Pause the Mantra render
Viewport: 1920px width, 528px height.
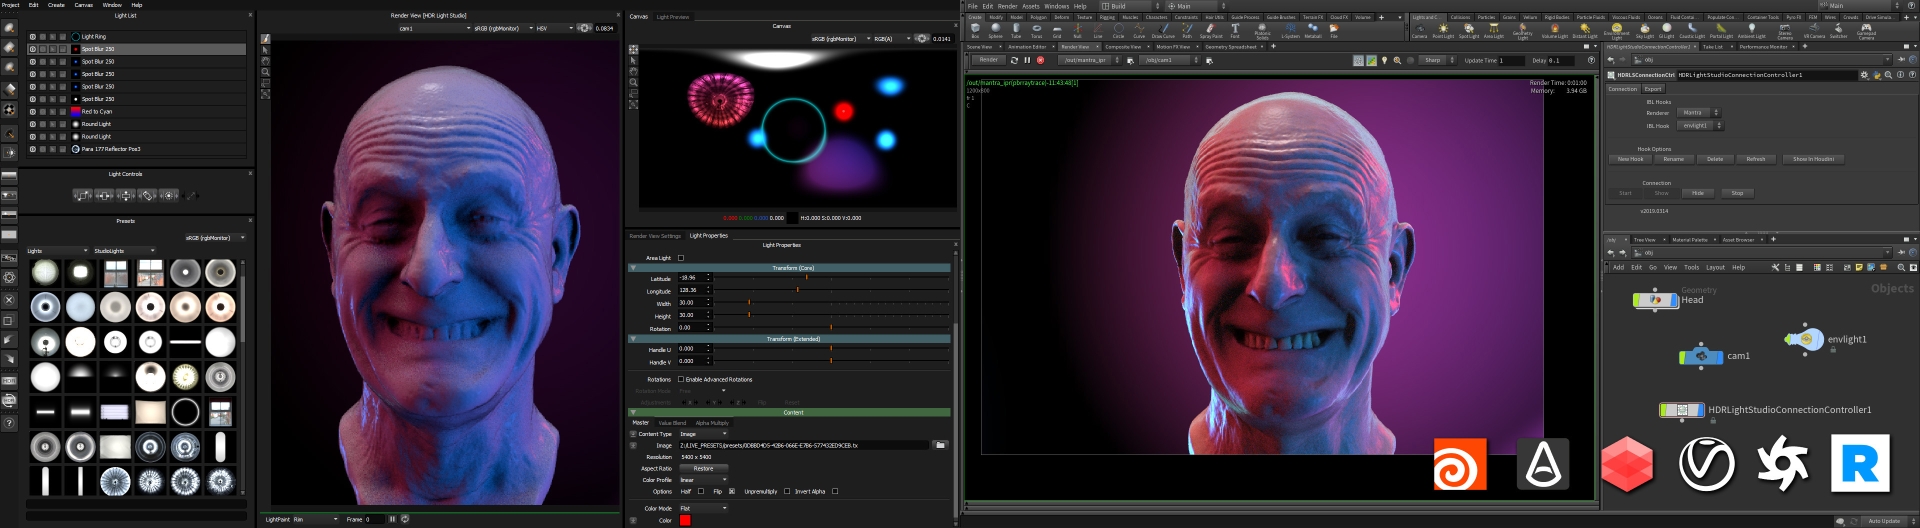[1027, 60]
